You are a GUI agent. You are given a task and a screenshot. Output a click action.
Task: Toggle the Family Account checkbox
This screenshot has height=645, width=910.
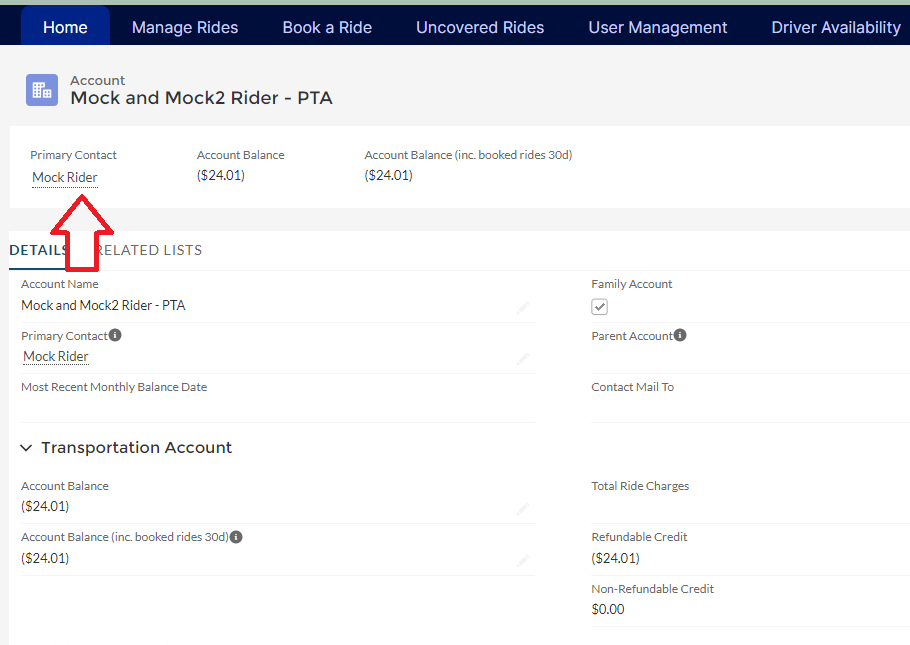[600, 307]
